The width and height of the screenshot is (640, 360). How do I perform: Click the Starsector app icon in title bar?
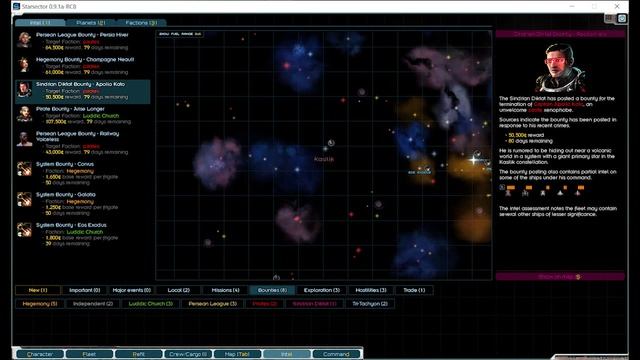coord(16,7)
